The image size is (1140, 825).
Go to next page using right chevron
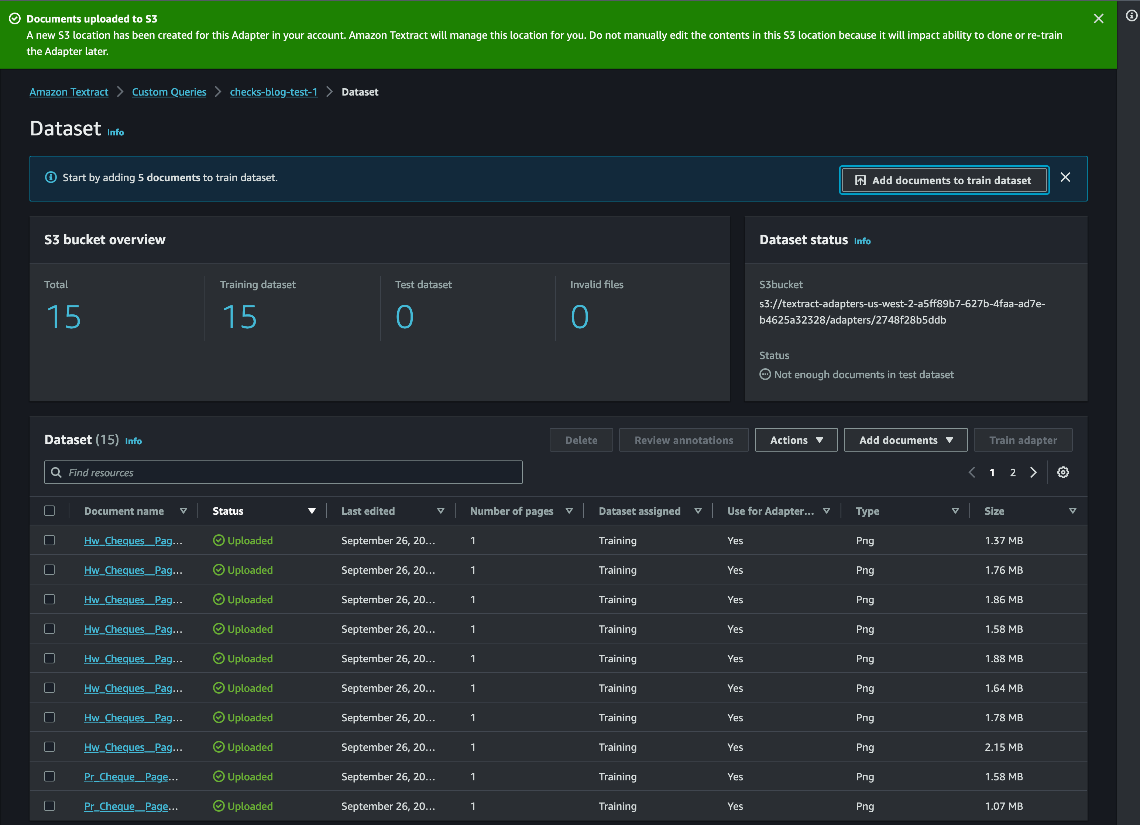(1034, 473)
